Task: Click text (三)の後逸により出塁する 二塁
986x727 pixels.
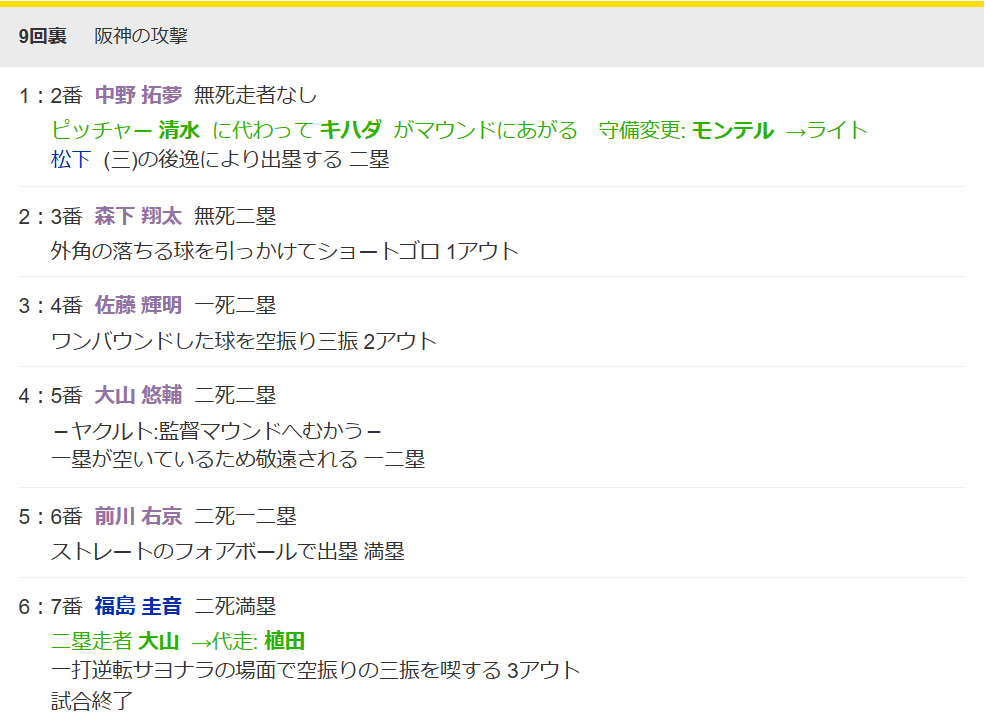Action: coord(246,160)
